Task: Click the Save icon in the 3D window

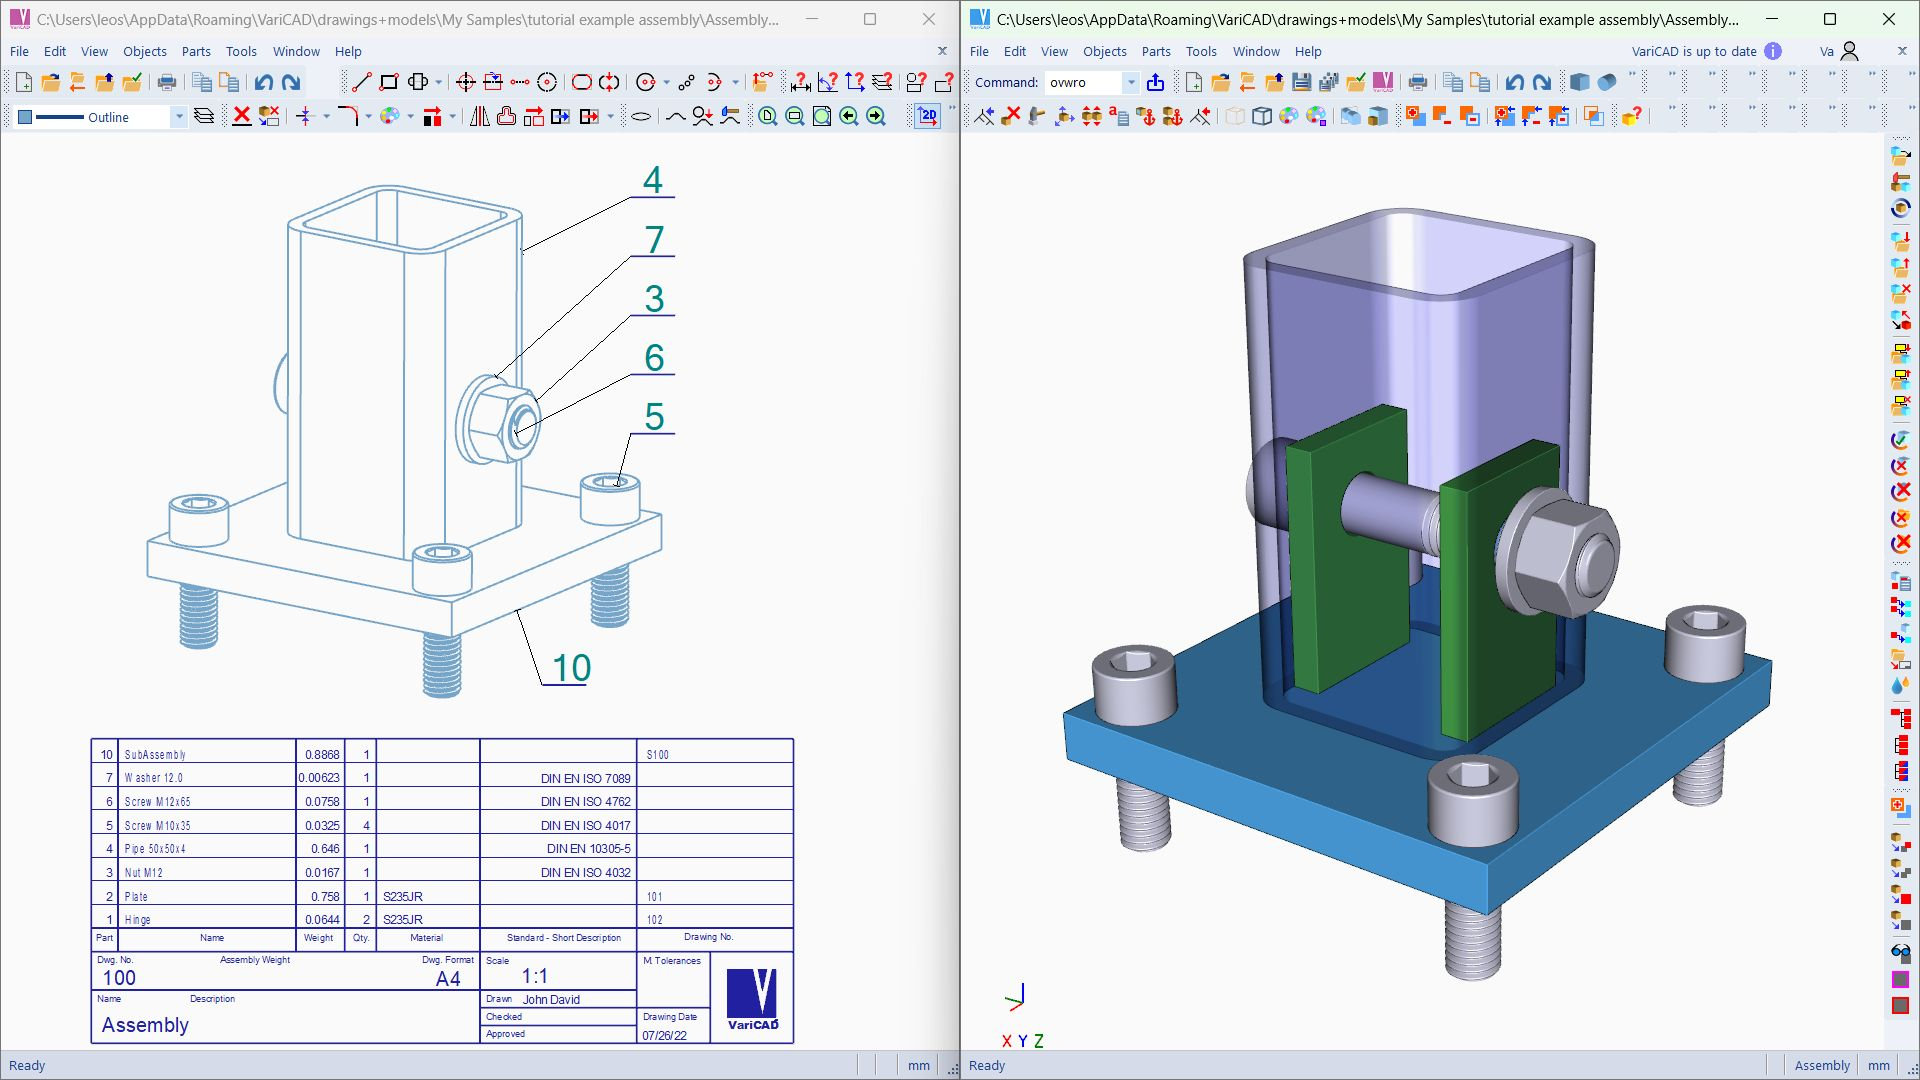Action: coord(1300,82)
